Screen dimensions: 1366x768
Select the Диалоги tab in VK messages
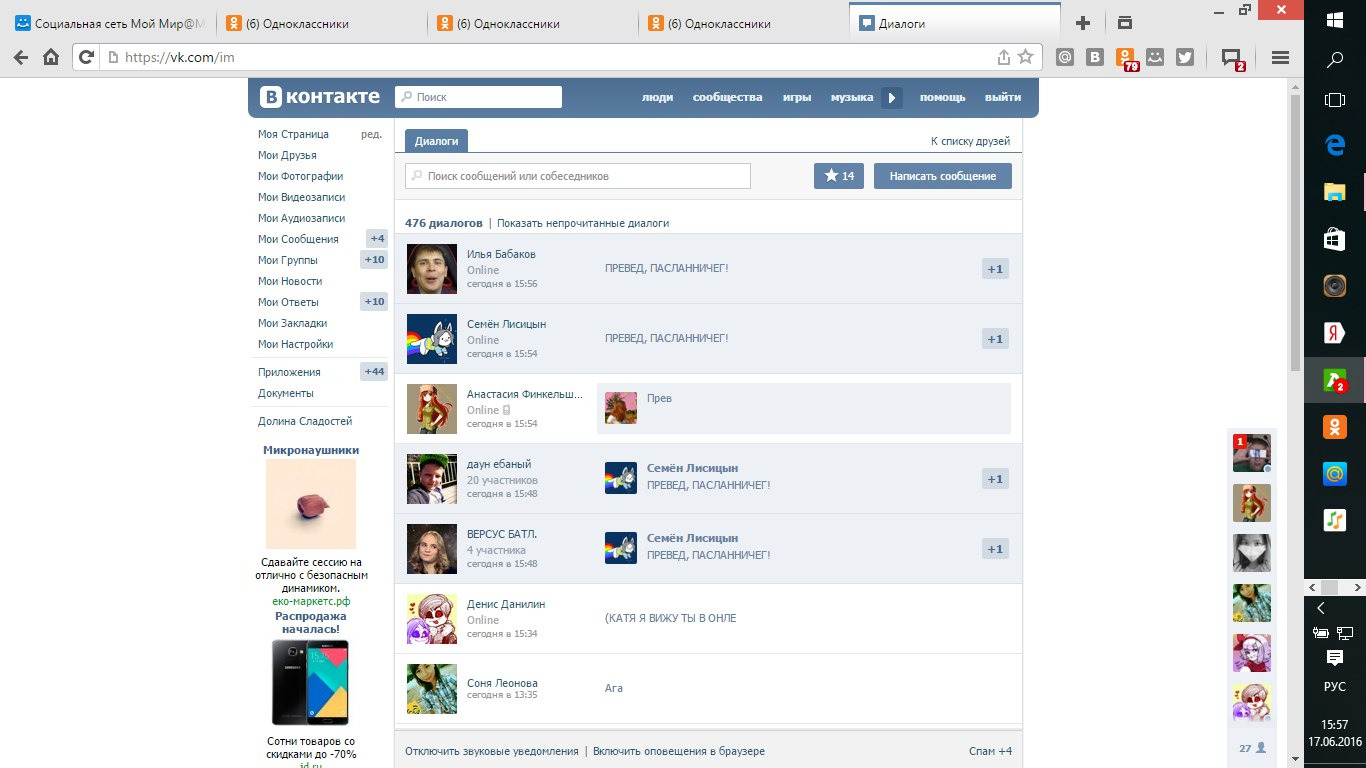[437, 141]
